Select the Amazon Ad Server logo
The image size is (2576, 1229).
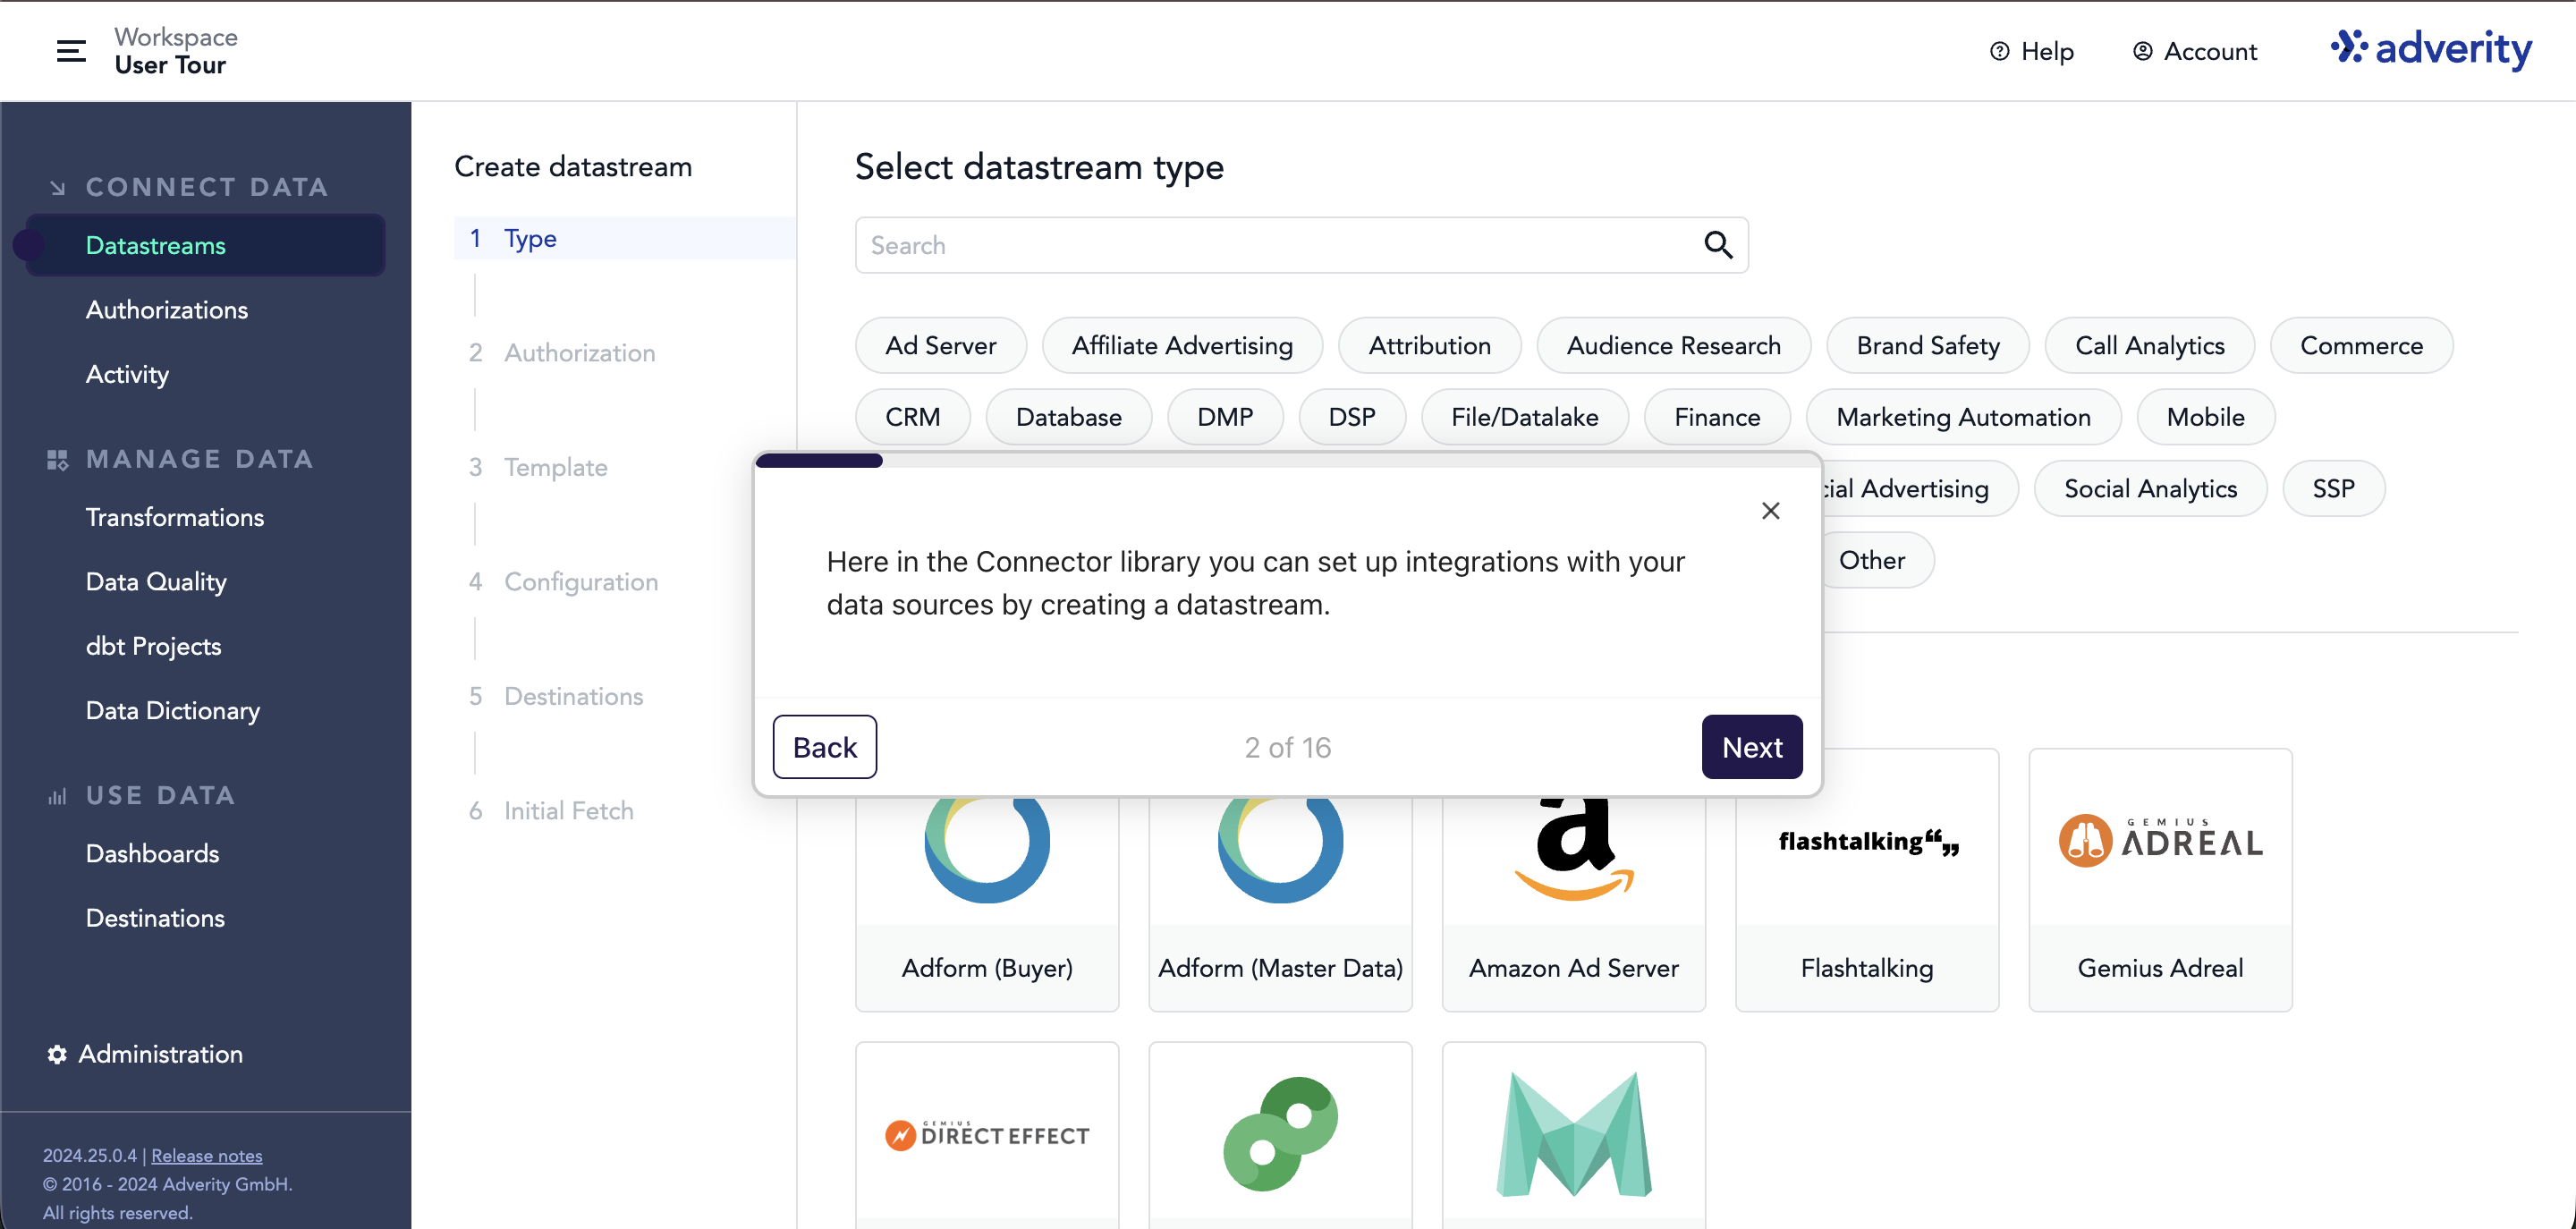coord(1574,850)
